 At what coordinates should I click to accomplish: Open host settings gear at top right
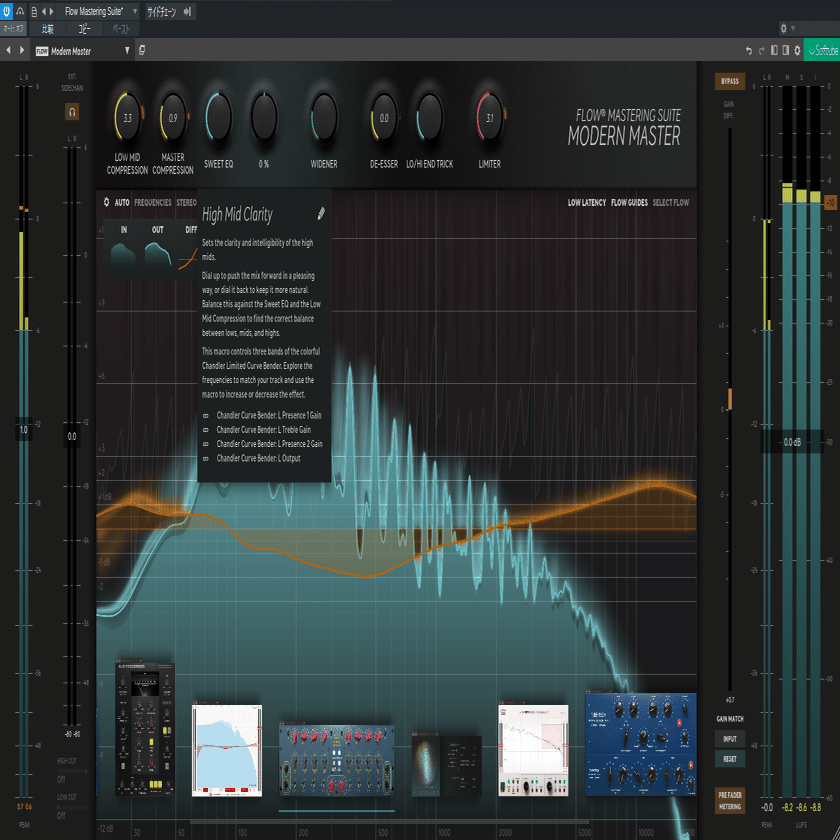pos(783,28)
